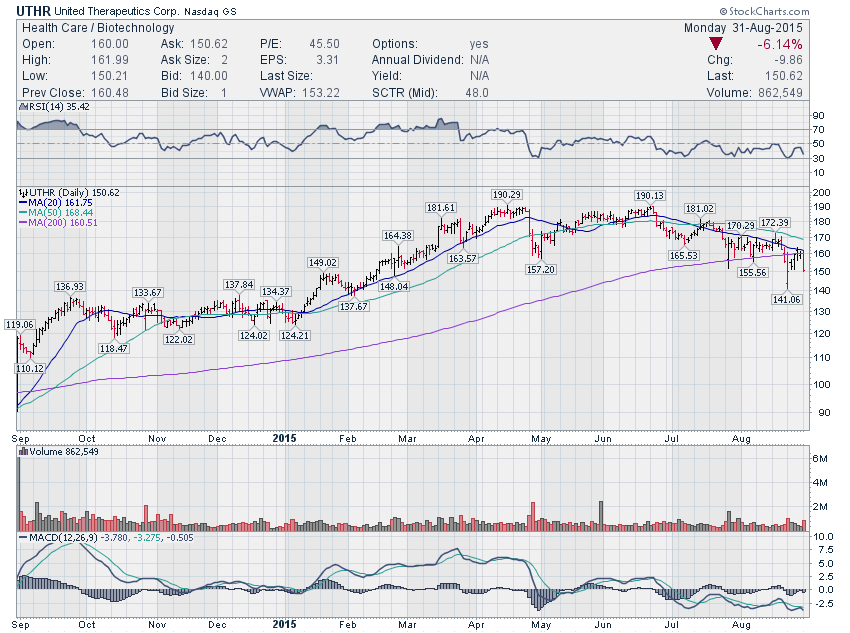This screenshot has width=850, height=633.
Task: Click the SCTR (Mid) value 48.0
Action: (477, 93)
